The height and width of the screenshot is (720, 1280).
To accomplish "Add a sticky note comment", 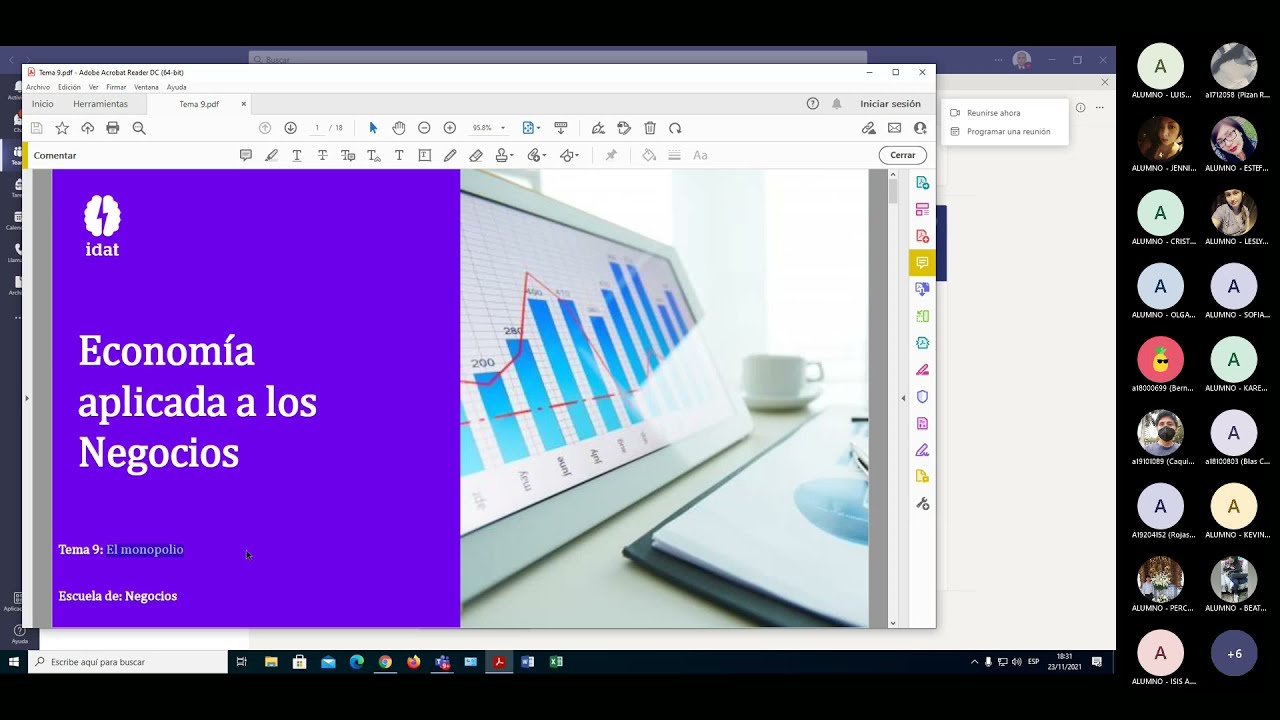I will [246, 155].
